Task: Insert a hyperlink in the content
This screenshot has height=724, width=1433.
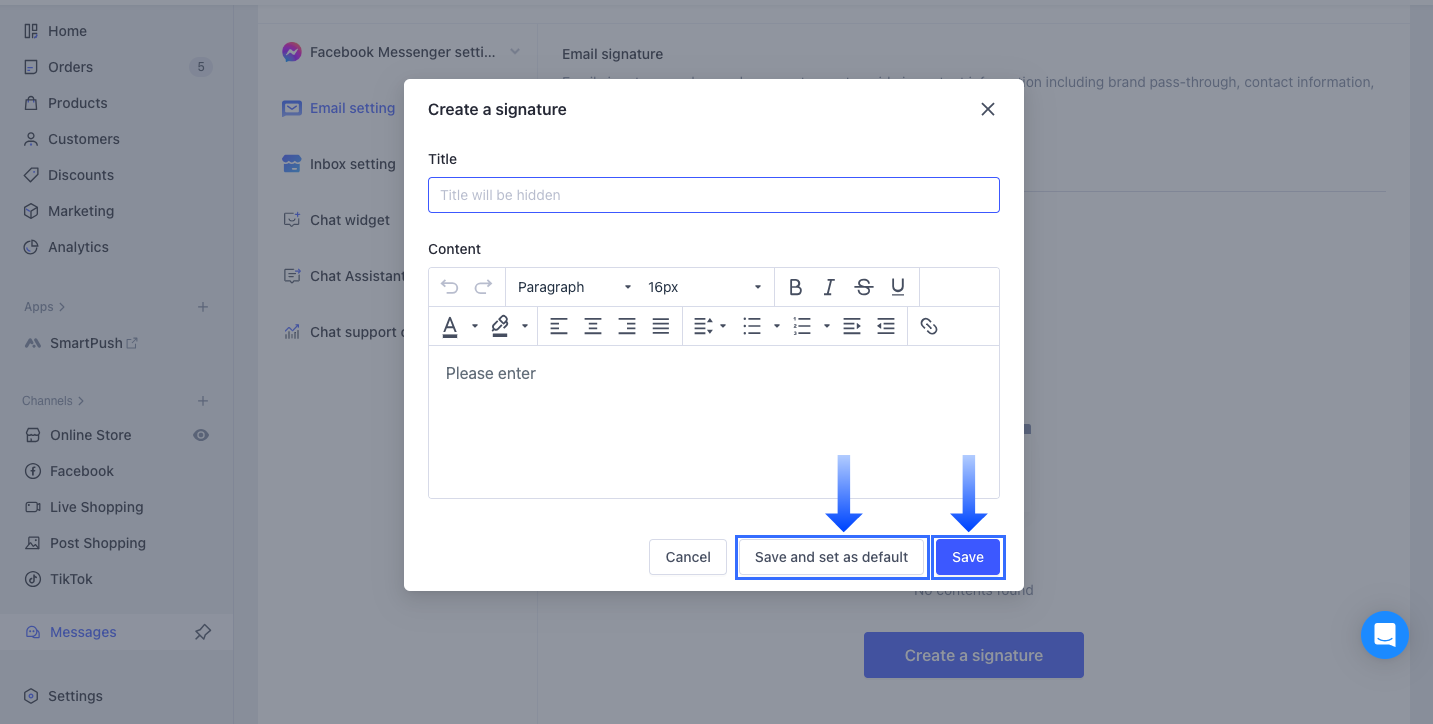Action: (929, 325)
